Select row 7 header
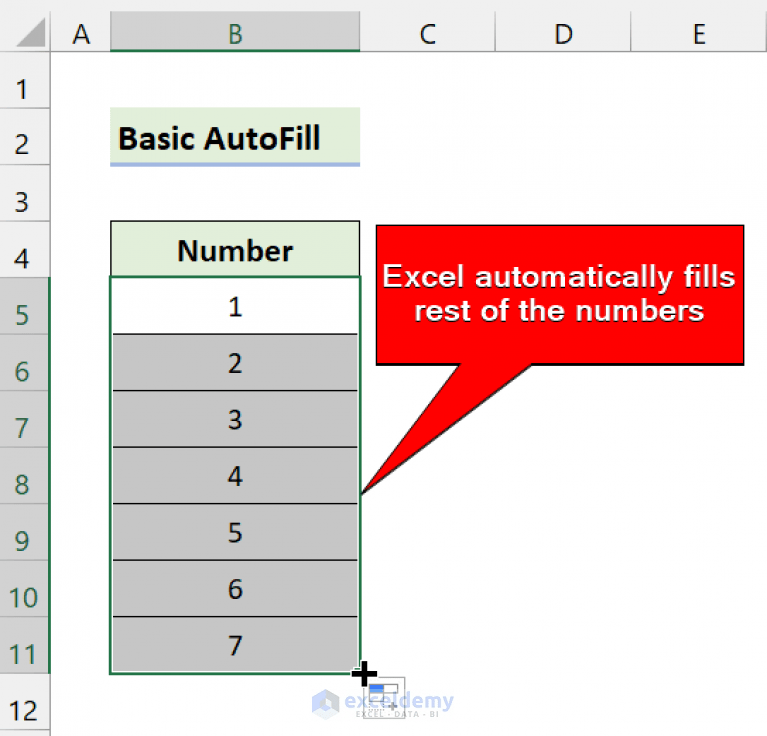The height and width of the screenshot is (736, 767). point(24,419)
